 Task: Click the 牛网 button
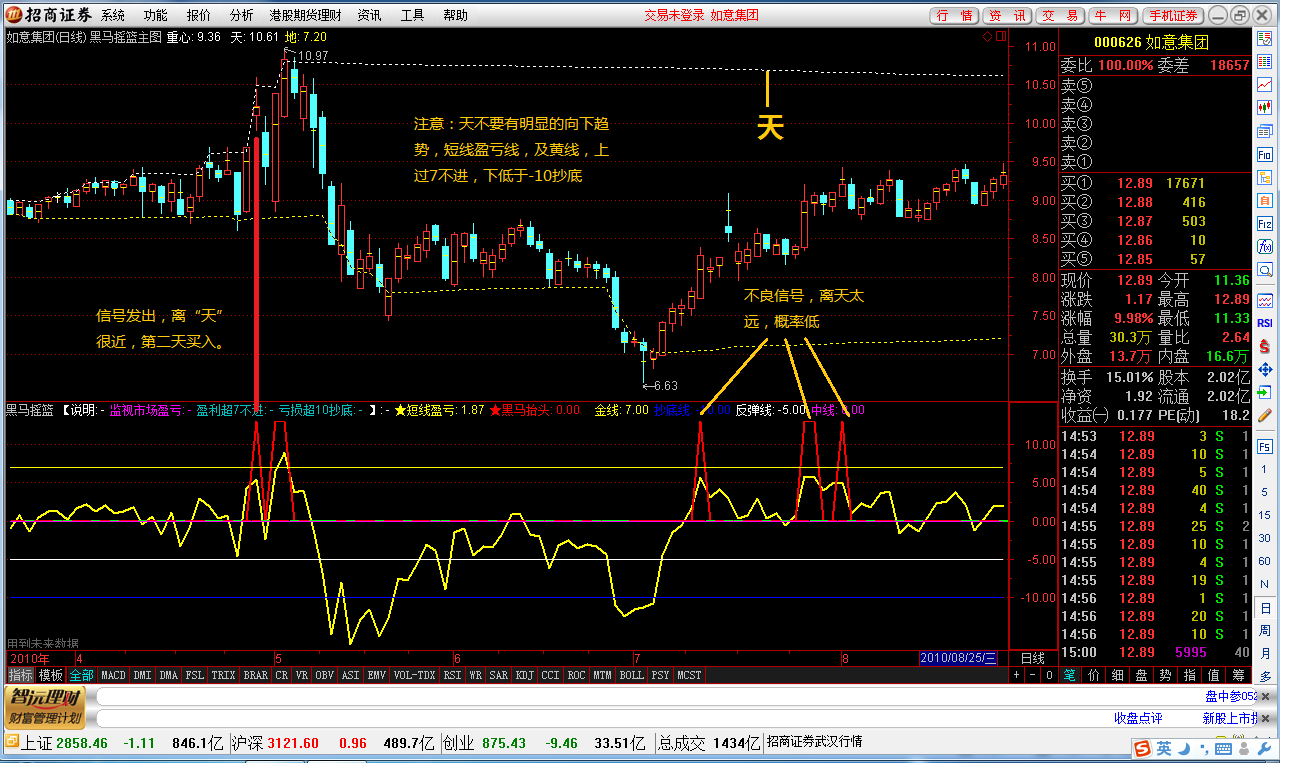[x=1112, y=15]
